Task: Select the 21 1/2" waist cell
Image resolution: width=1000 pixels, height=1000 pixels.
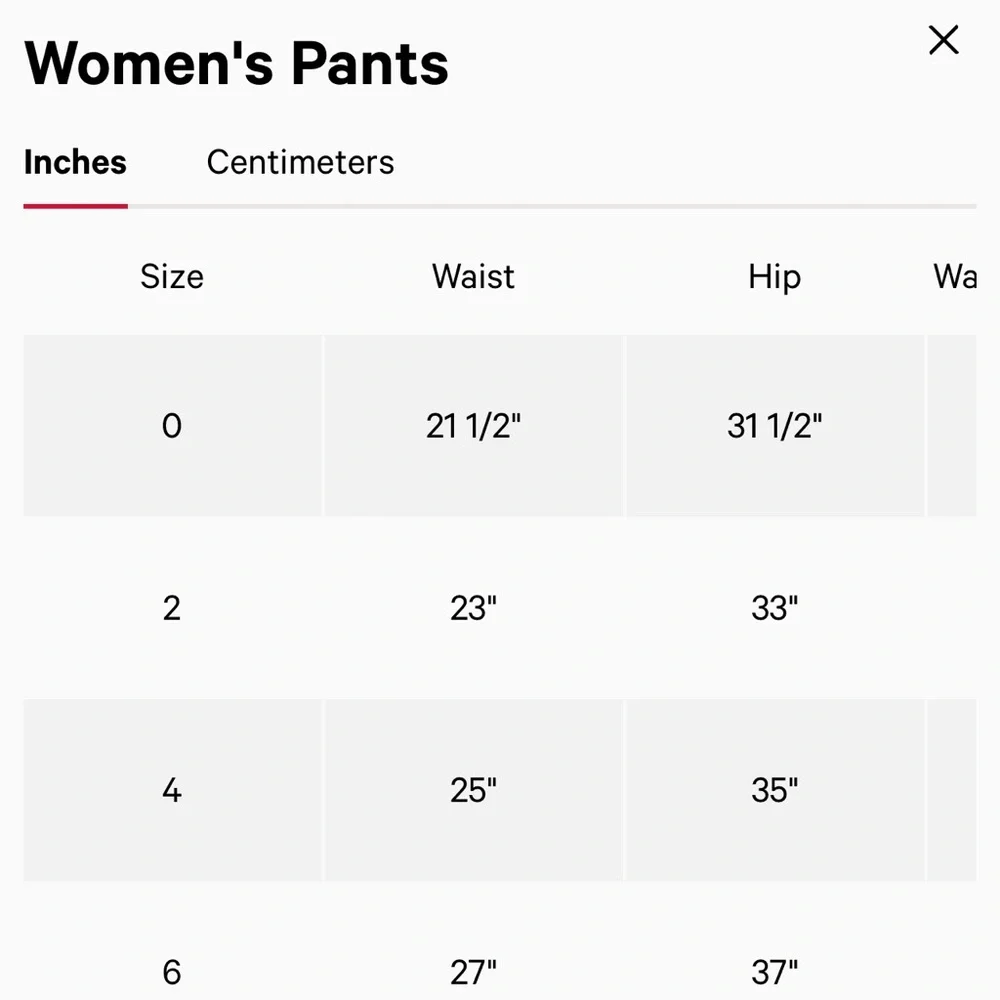Action: click(x=473, y=426)
